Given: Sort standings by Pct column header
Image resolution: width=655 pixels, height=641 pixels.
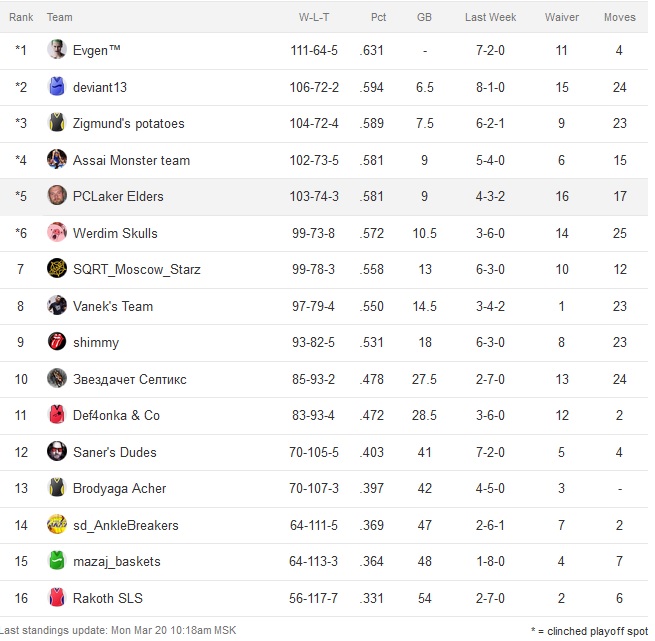Looking at the screenshot, I should [x=378, y=17].
